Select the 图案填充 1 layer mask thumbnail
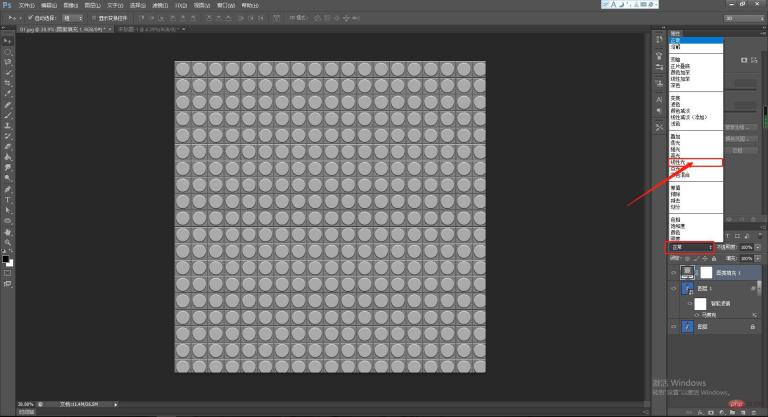This screenshot has width=768, height=417. pyautogui.click(x=707, y=271)
